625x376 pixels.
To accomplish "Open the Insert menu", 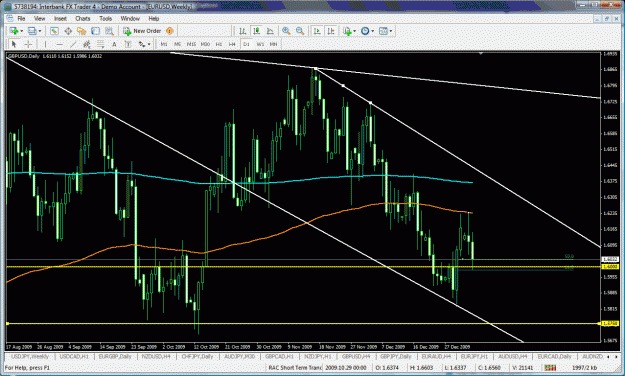I will [60, 18].
